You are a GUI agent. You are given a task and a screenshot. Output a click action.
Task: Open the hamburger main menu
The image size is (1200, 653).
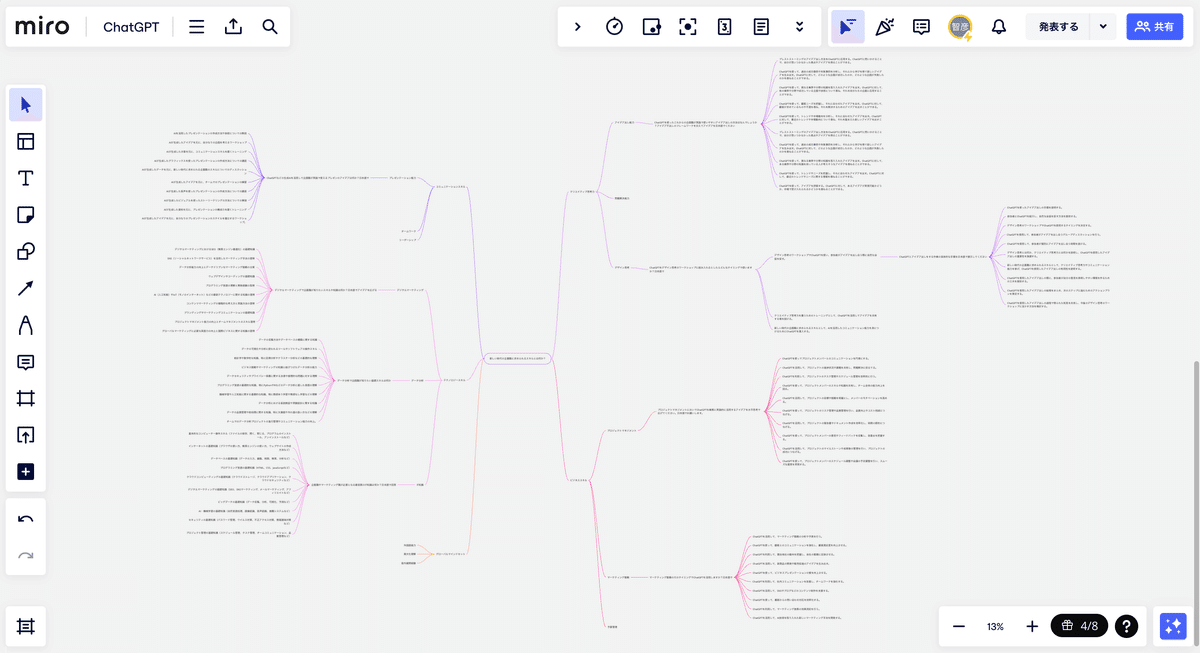point(197,27)
